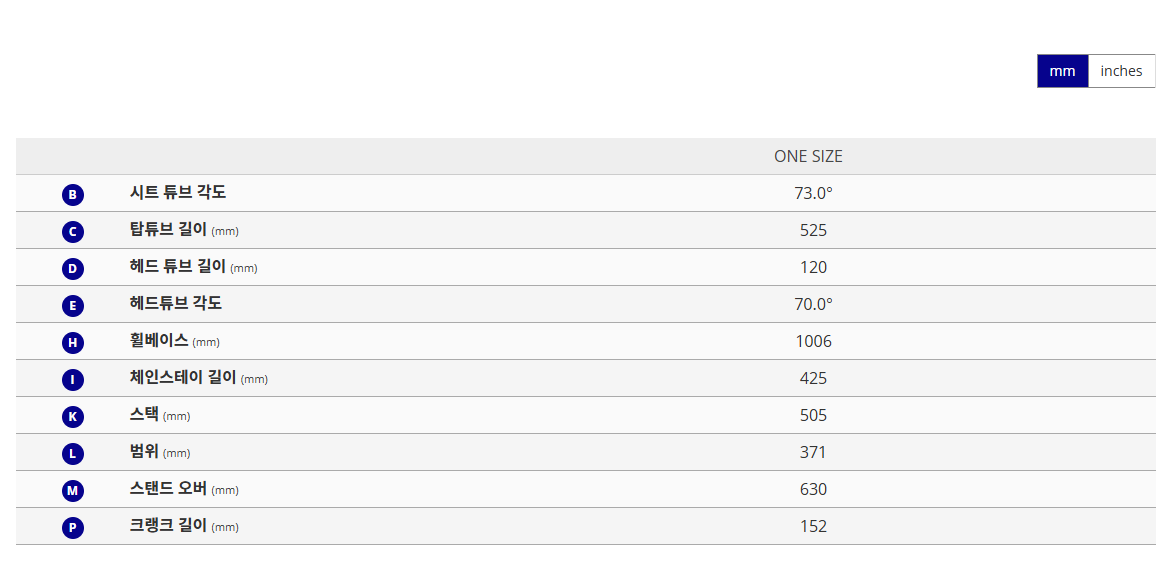Select the D letter badge
The image size is (1172, 582).
(x=73, y=268)
